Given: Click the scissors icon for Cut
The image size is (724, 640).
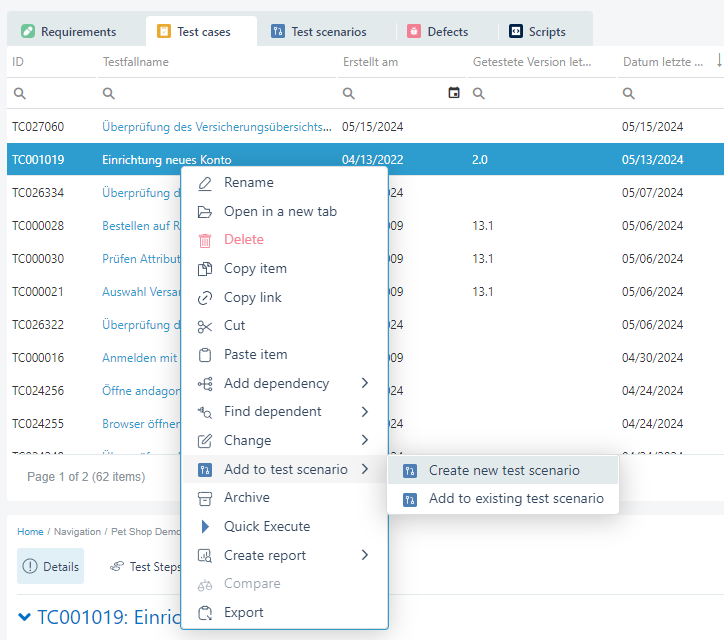Looking at the screenshot, I should tap(205, 326).
